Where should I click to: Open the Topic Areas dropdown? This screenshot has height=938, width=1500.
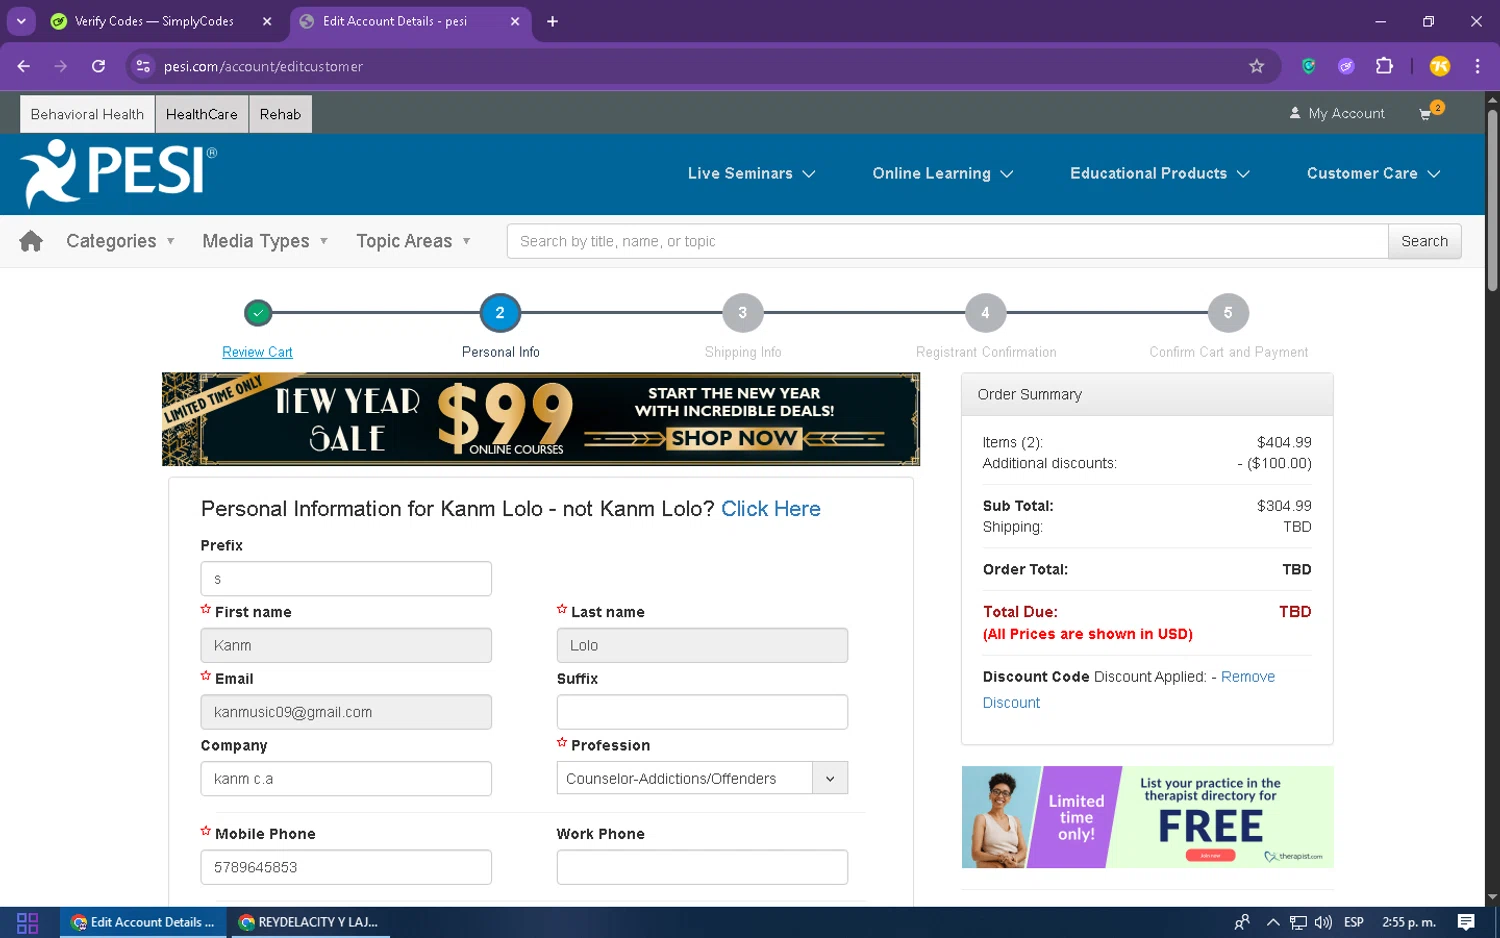[413, 241]
